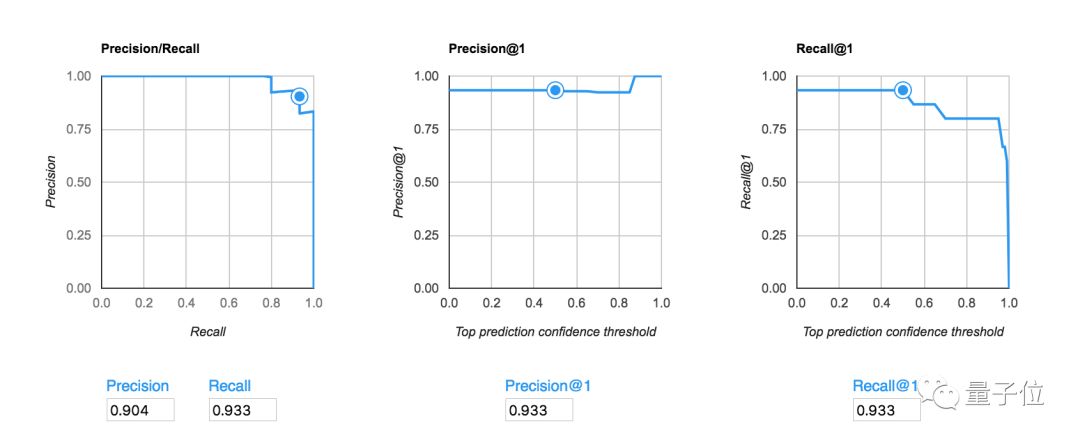Click the Recall@1 value input field
Viewport: 1080px width, 441px height.
(x=886, y=409)
